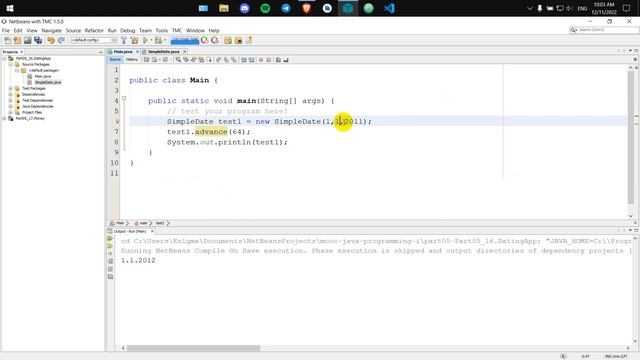Click the start macro recording red icon

pyautogui.click(x=261, y=60)
